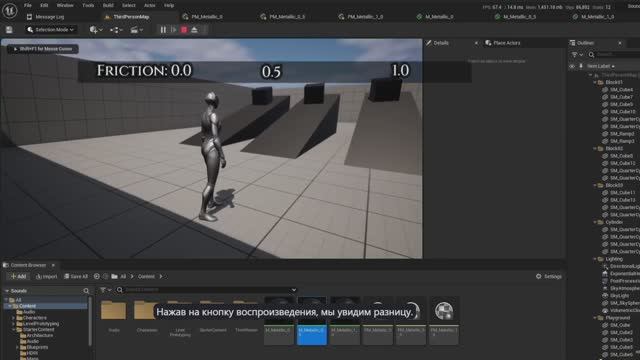Image resolution: width=640 pixels, height=360 pixels.
Task: Open the Edit menu
Action: click(x=44, y=5)
